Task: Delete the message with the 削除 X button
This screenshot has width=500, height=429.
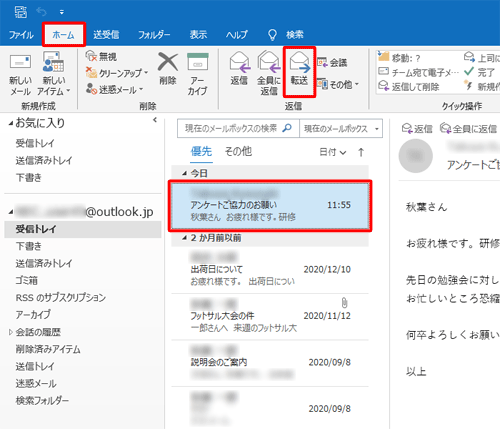Action: 168,69
